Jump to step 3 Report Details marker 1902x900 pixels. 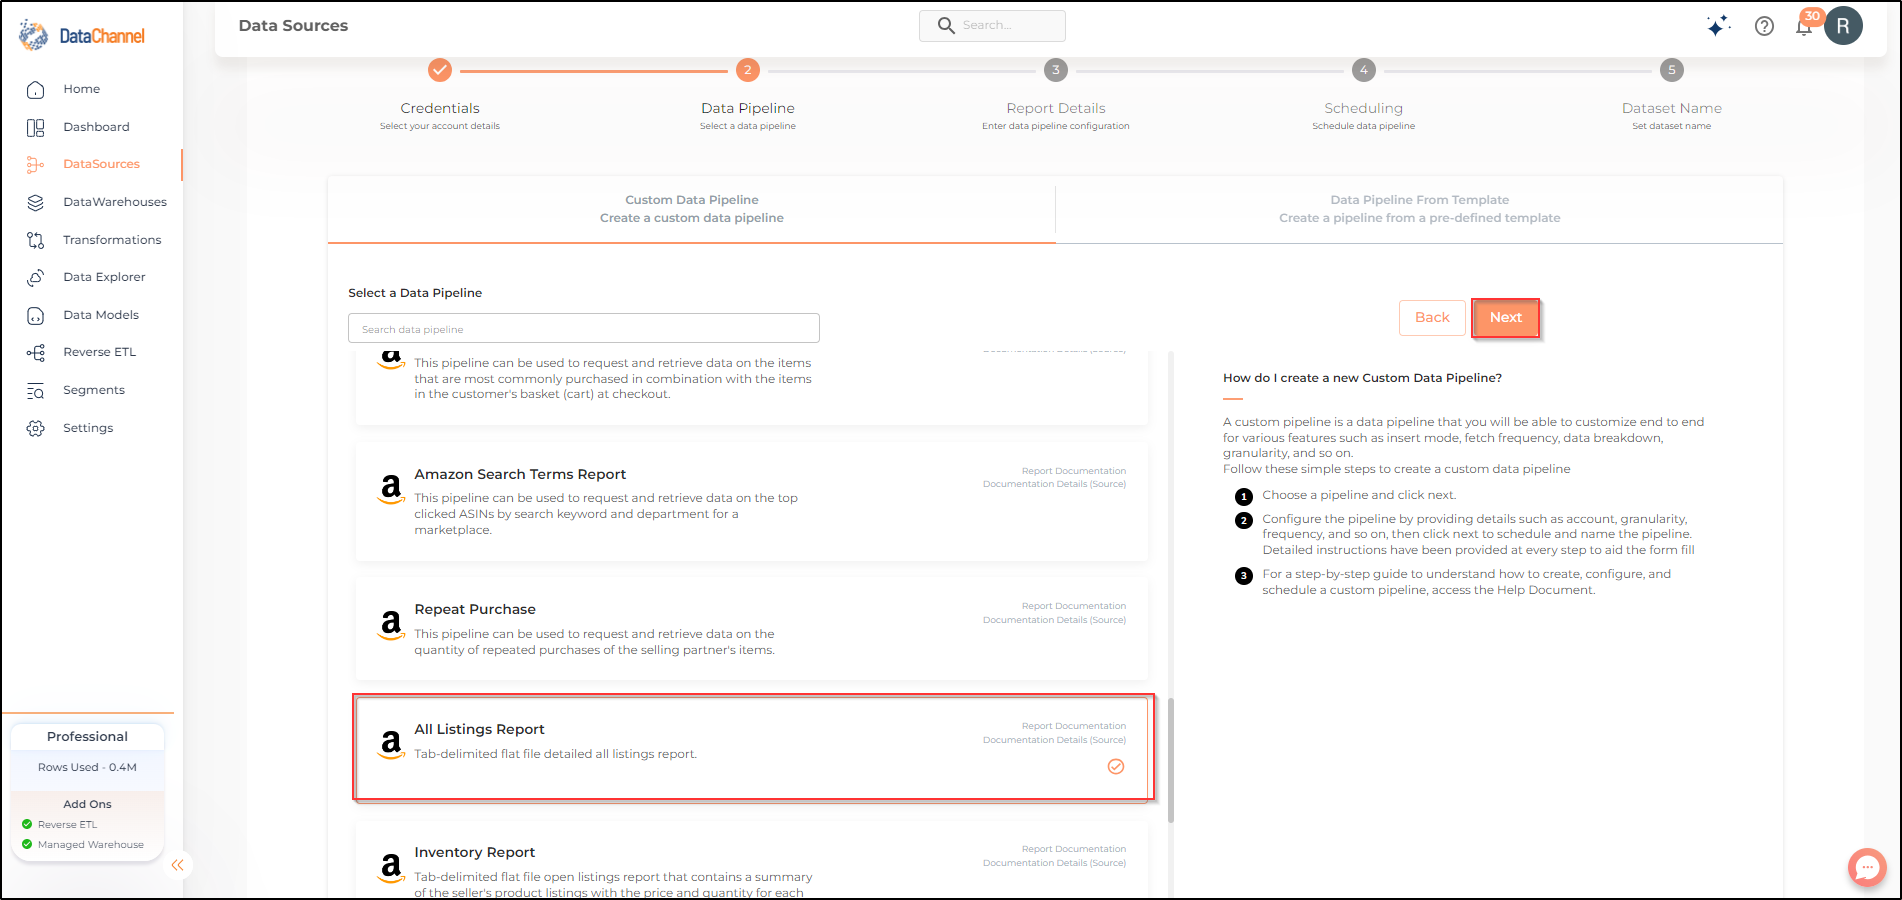coord(1056,70)
